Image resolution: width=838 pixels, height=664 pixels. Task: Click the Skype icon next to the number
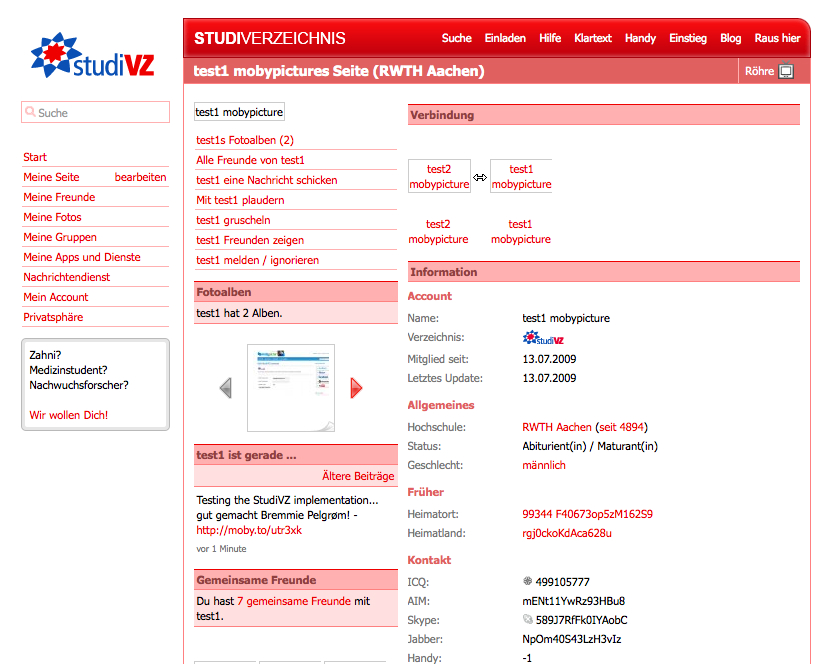[x=528, y=619]
